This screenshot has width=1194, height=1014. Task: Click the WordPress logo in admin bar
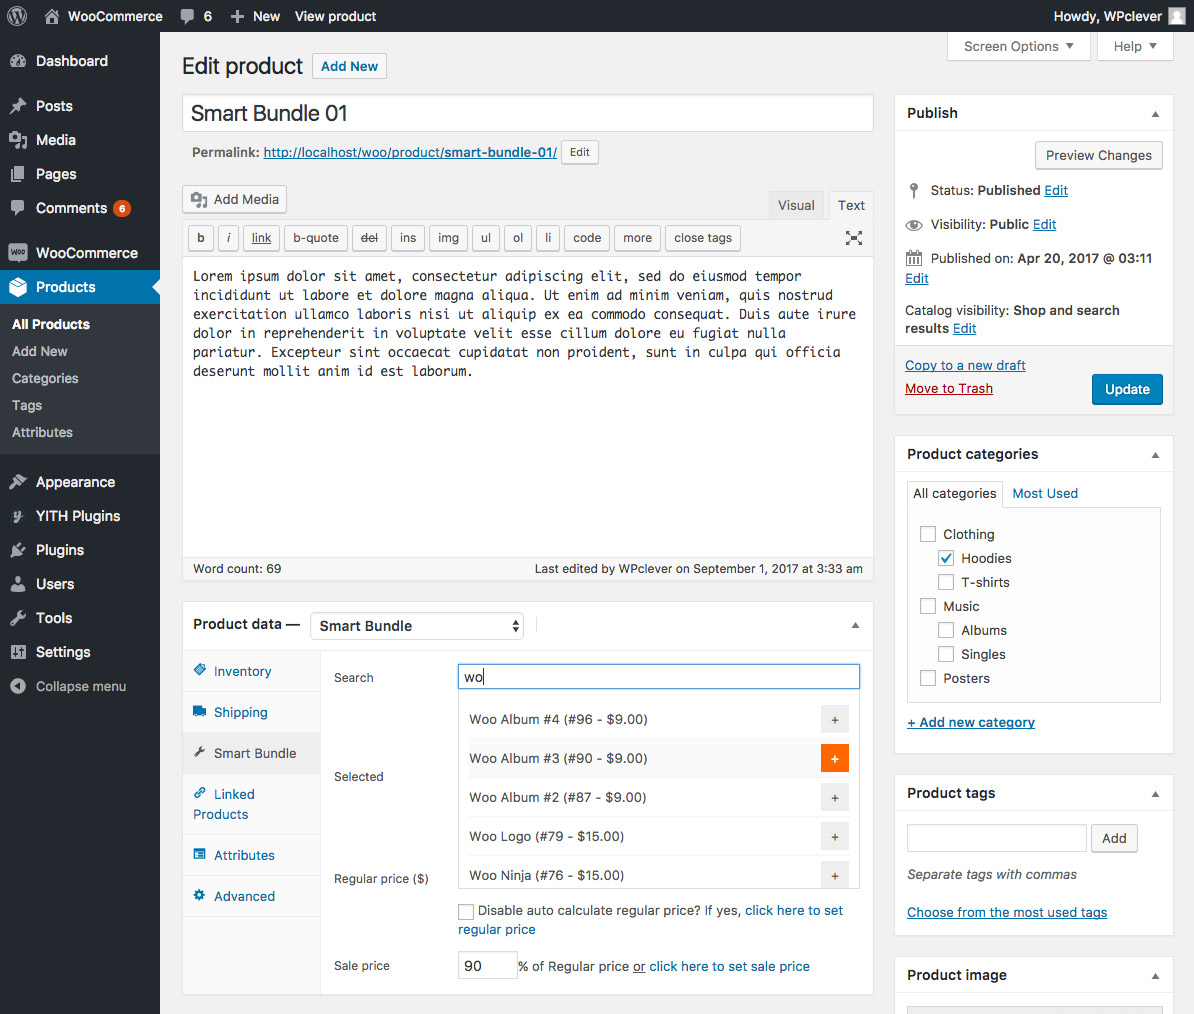pyautogui.click(x=17, y=16)
